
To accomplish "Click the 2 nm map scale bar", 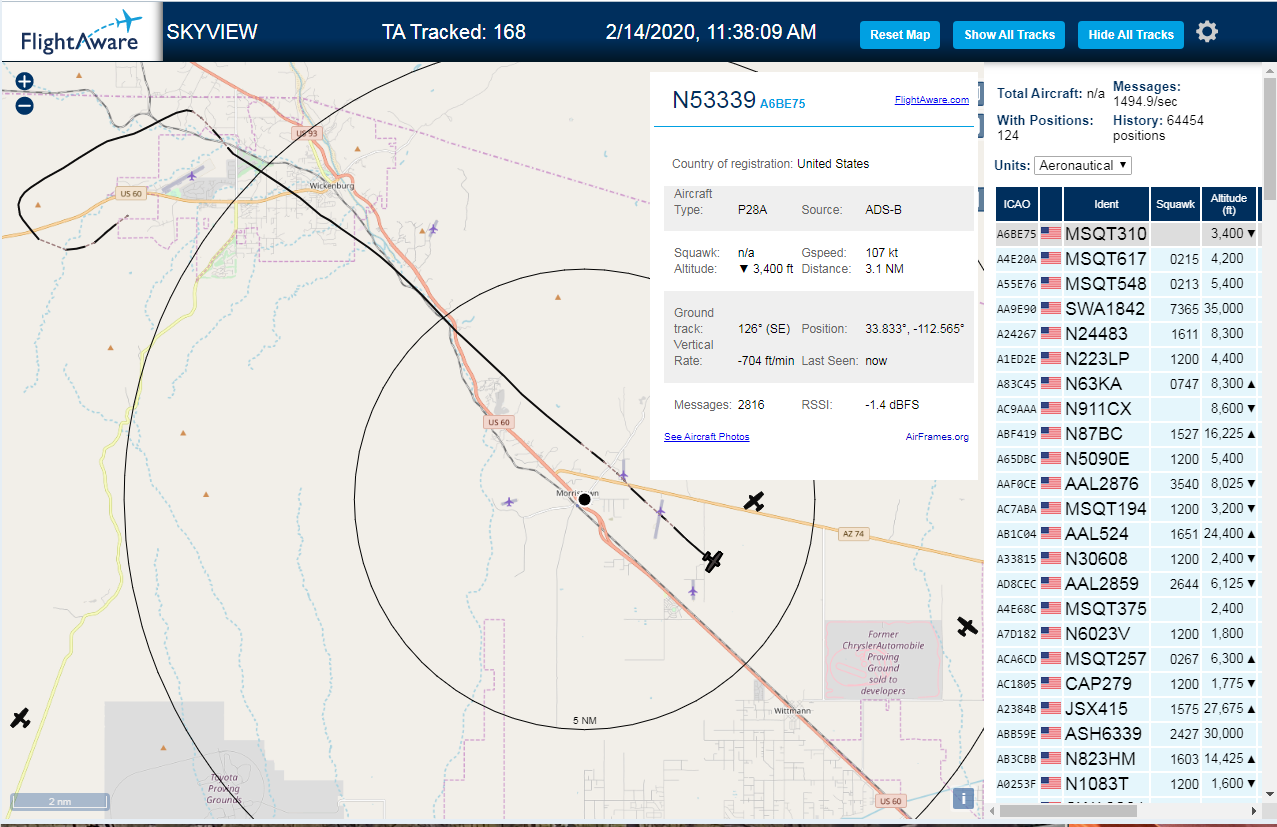I will click(60, 801).
